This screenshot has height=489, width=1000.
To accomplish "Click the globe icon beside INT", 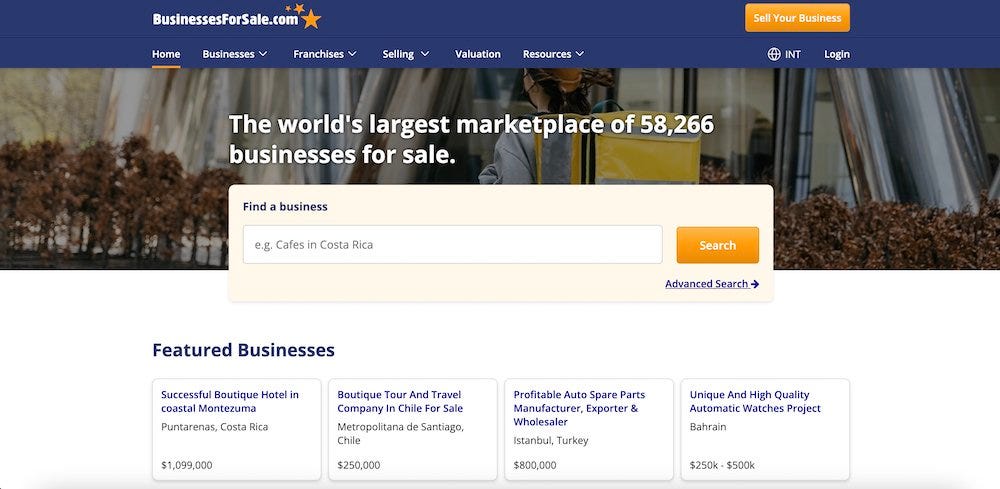I will coord(774,54).
